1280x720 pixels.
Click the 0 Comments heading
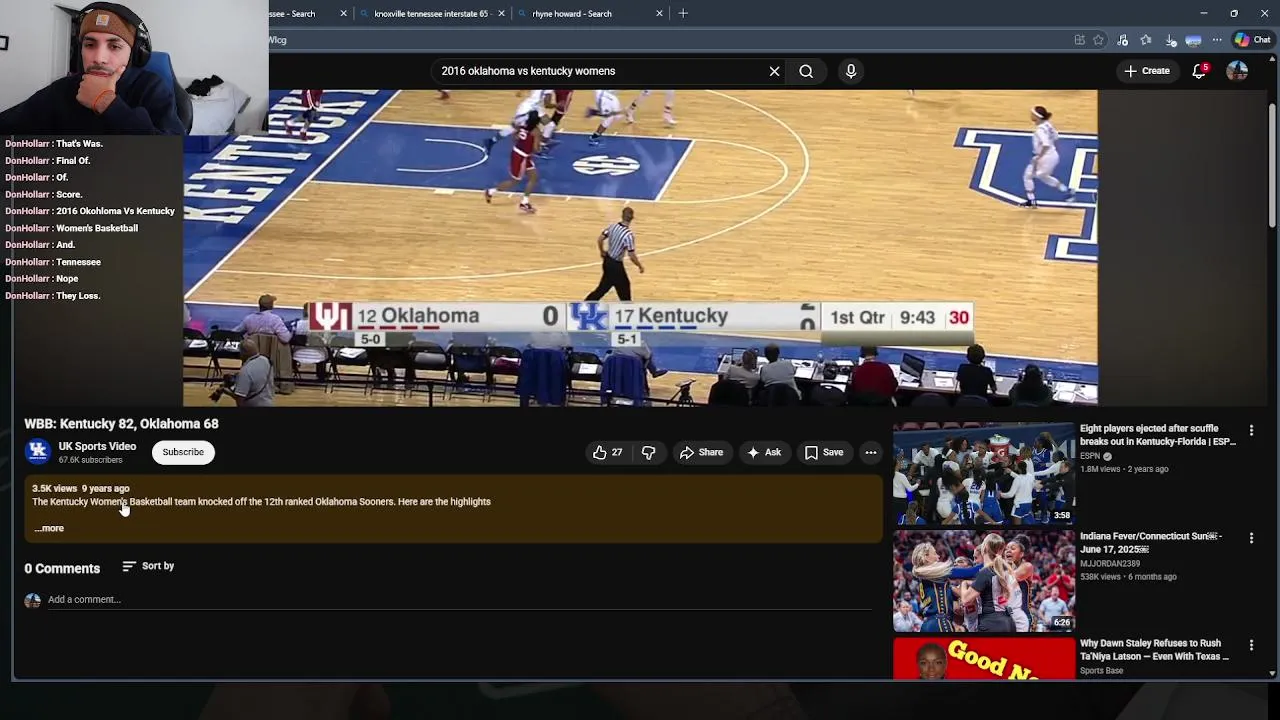(62, 568)
